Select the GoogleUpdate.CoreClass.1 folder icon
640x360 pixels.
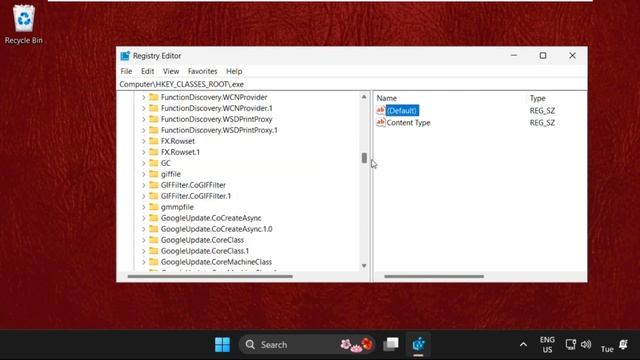tap(153, 251)
